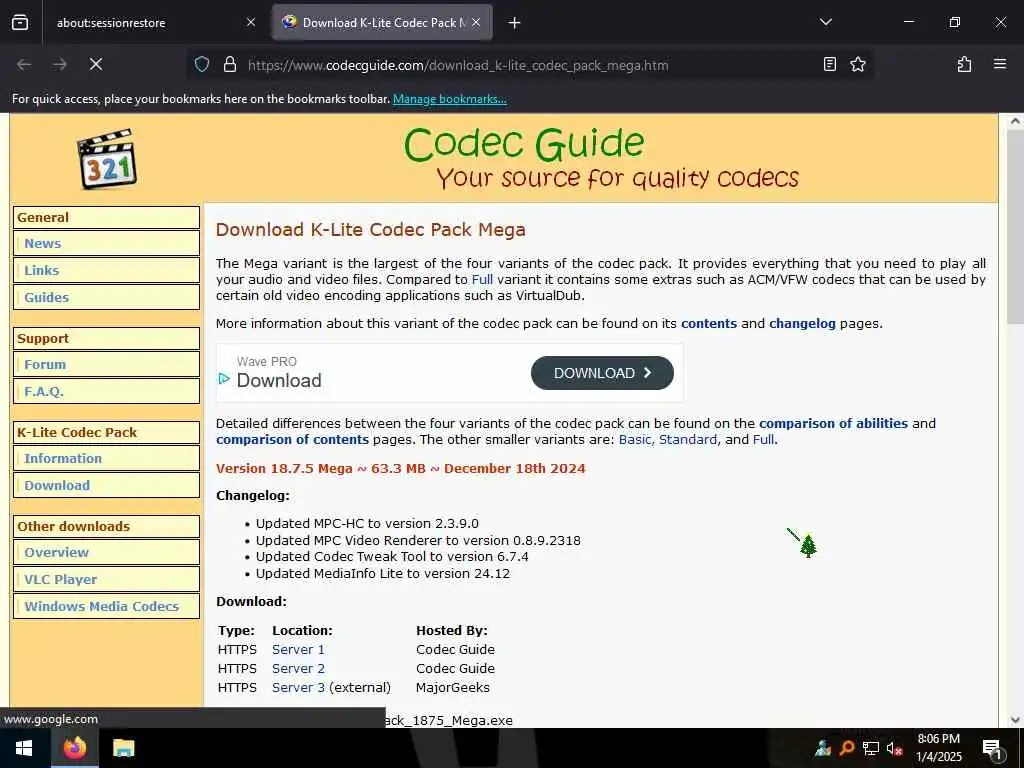The height and width of the screenshot is (768, 1024).
Task: Open Firefox application menu
Action: click(x=1000, y=65)
